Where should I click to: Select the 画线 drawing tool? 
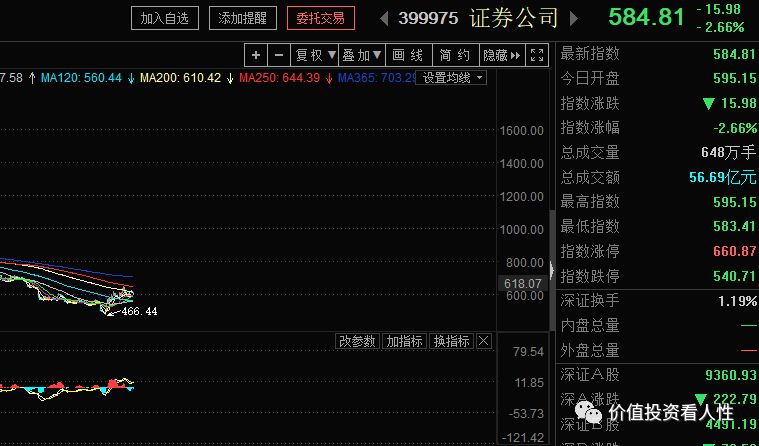click(x=409, y=55)
